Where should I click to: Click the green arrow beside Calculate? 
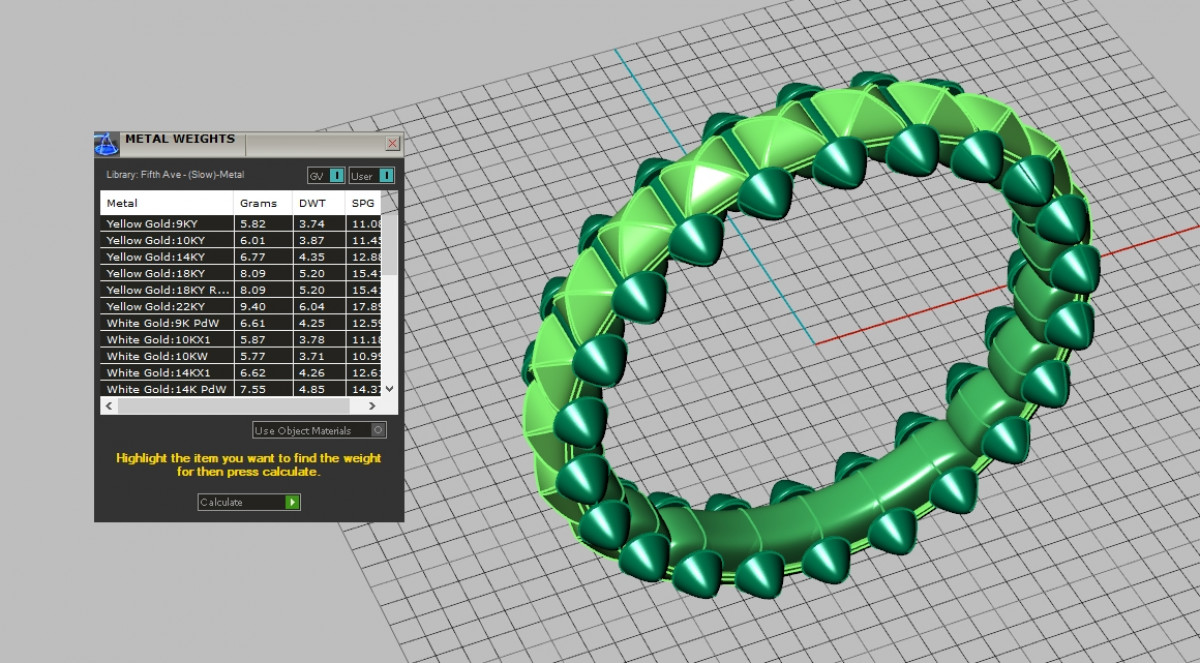[292, 502]
